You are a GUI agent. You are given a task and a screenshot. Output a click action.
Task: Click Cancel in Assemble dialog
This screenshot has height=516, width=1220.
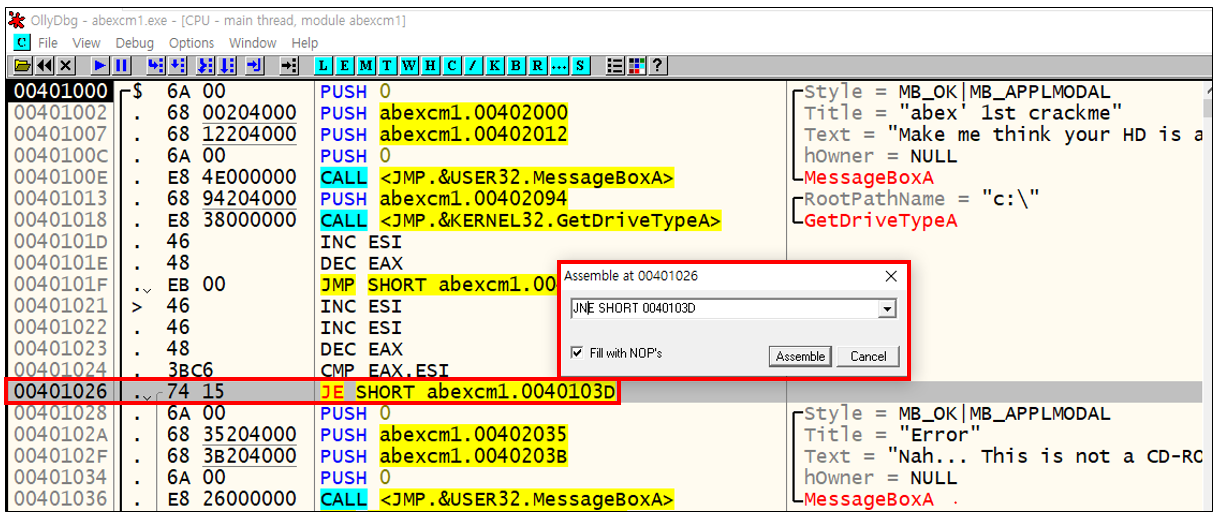coord(868,356)
